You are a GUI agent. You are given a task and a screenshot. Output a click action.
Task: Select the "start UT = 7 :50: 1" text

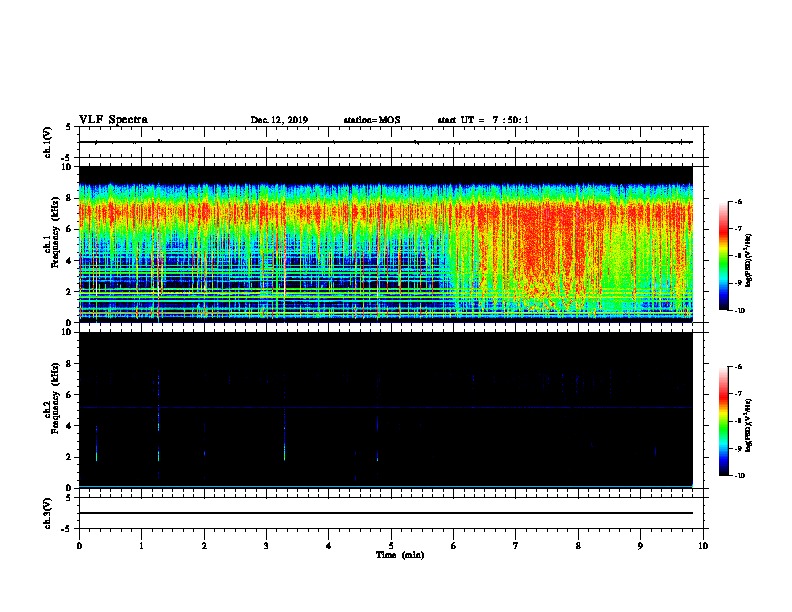click(483, 120)
